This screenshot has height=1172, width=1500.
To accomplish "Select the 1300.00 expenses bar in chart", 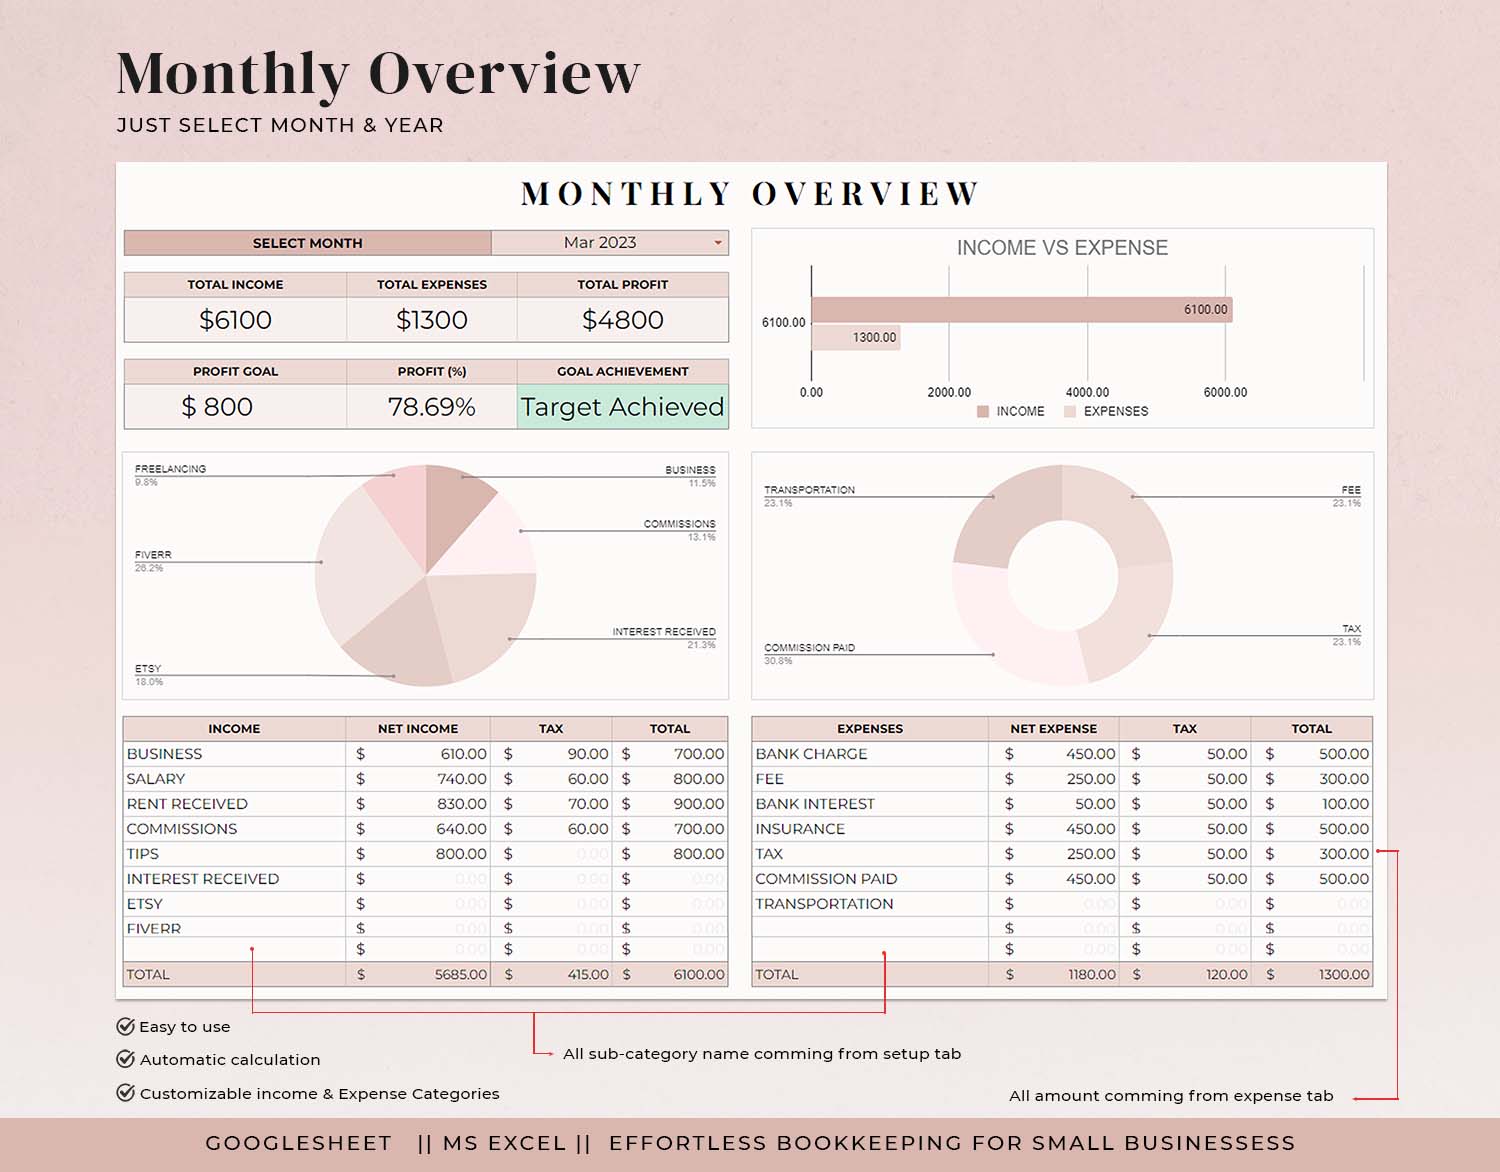I will pos(856,337).
